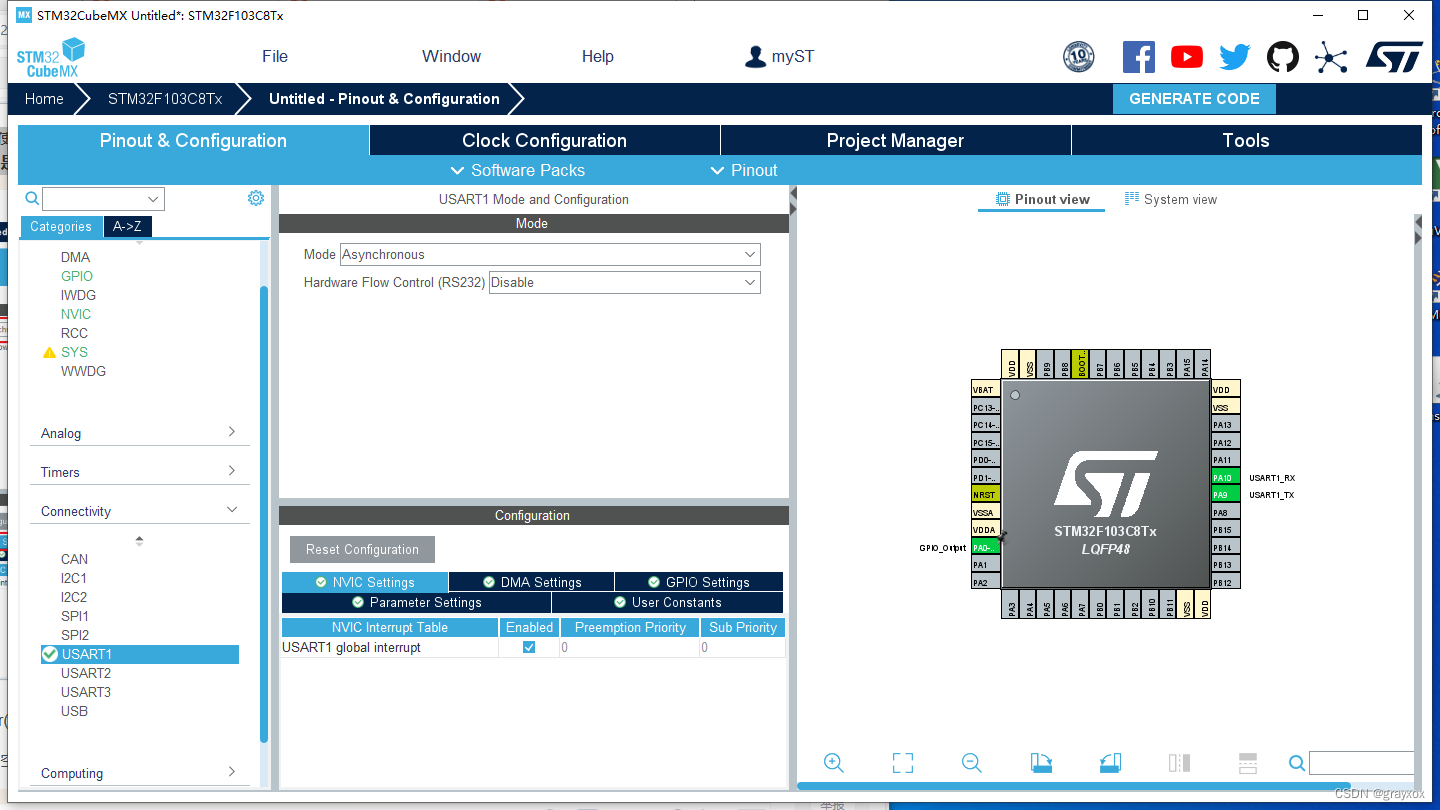Open the Window menu
This screenshot has width=1440, height=810.
coord(451,57)
